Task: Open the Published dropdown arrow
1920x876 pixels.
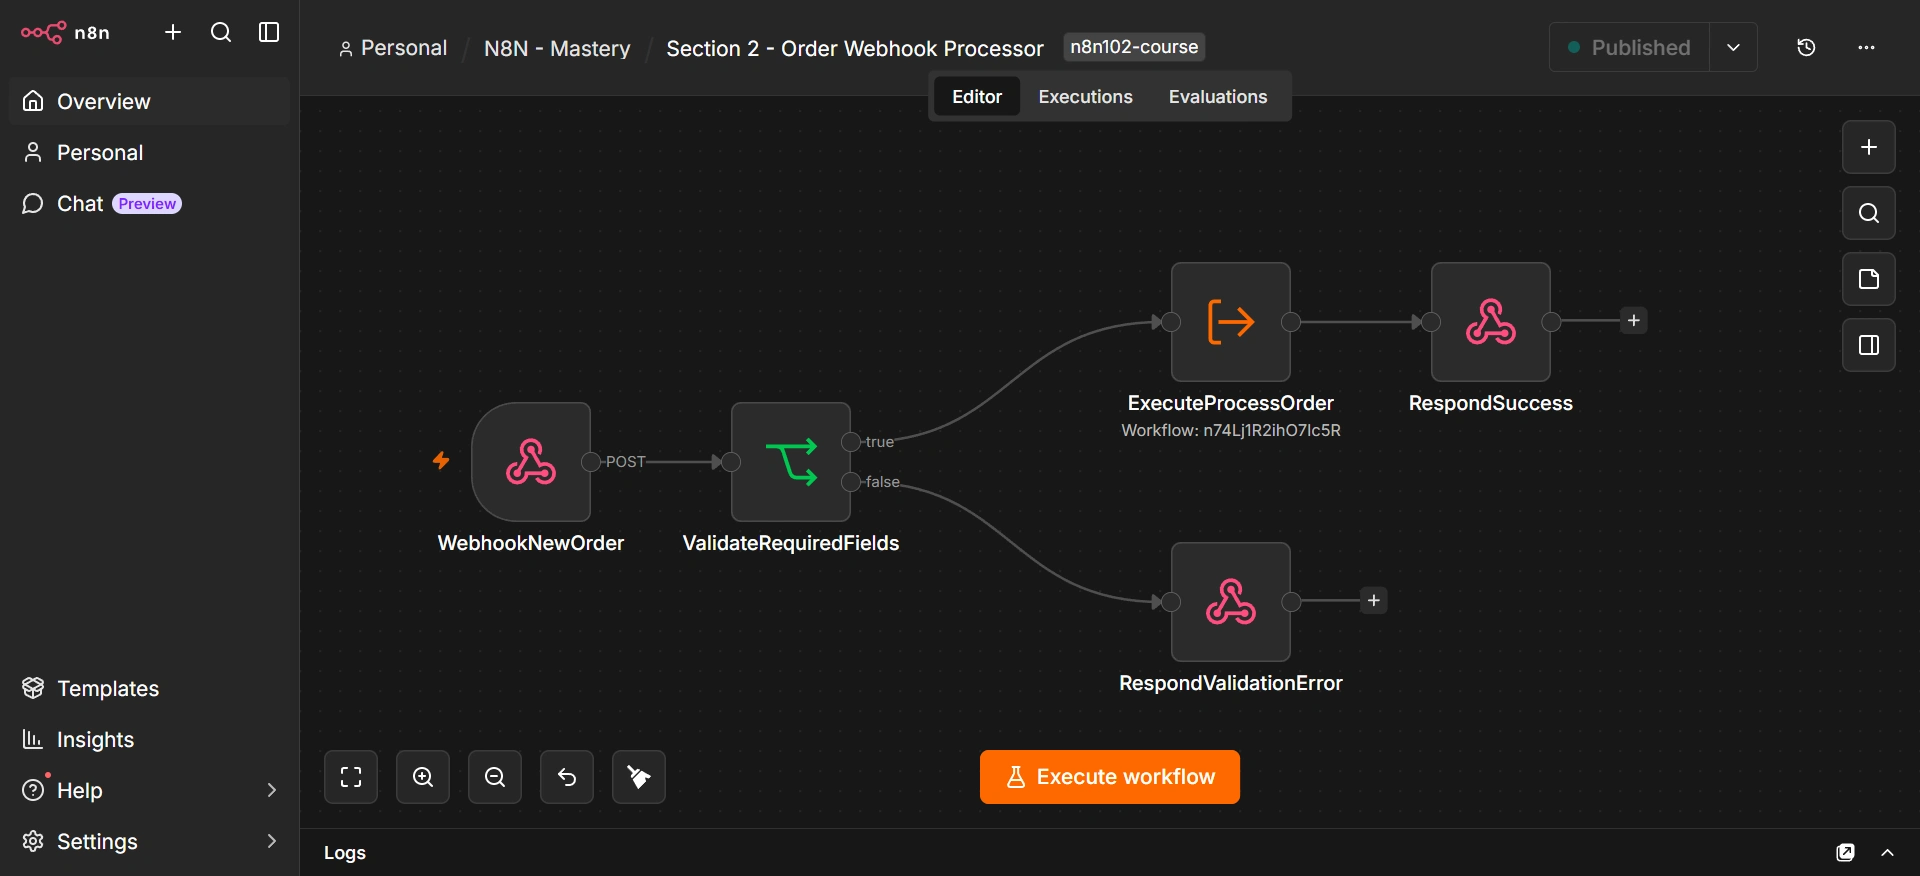Action: tap(1734, 47)
